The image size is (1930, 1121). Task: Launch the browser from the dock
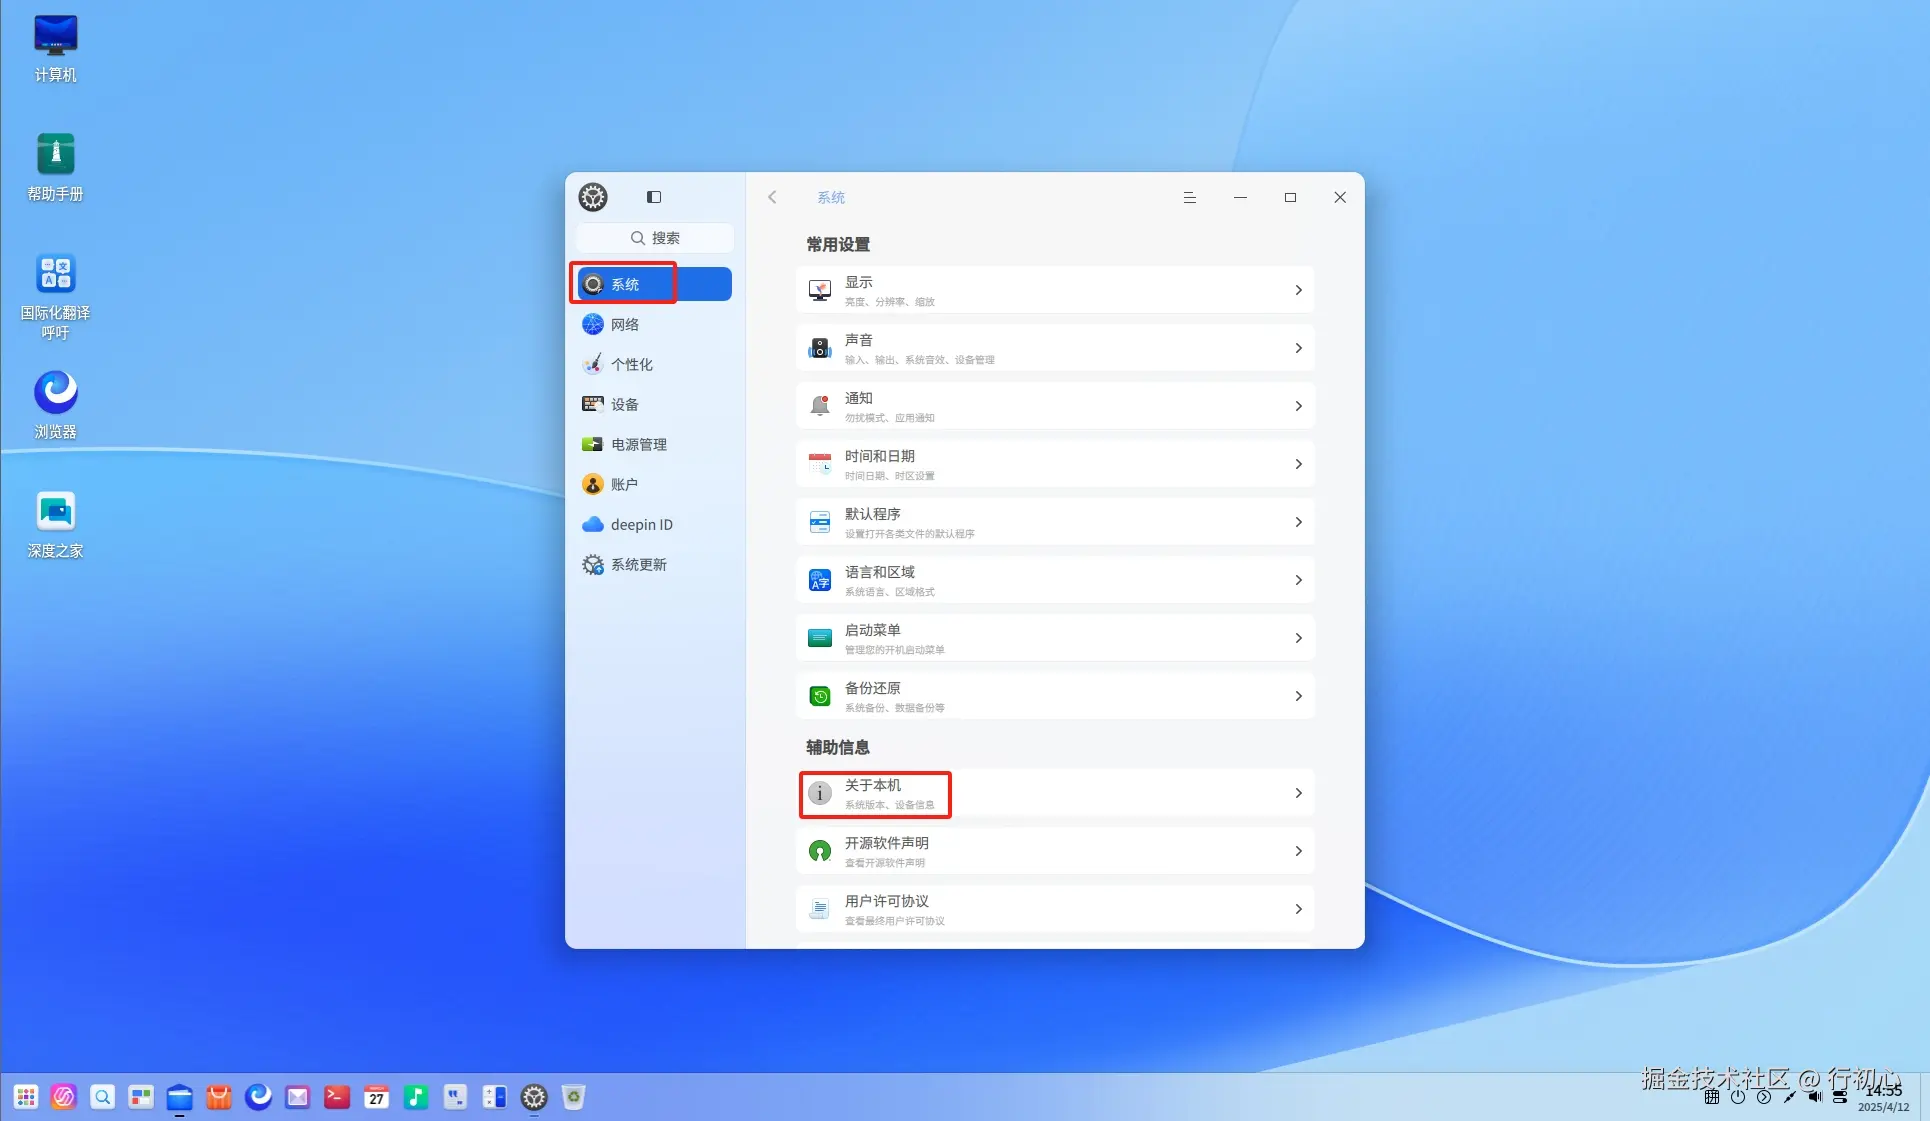coord(259,1097)
